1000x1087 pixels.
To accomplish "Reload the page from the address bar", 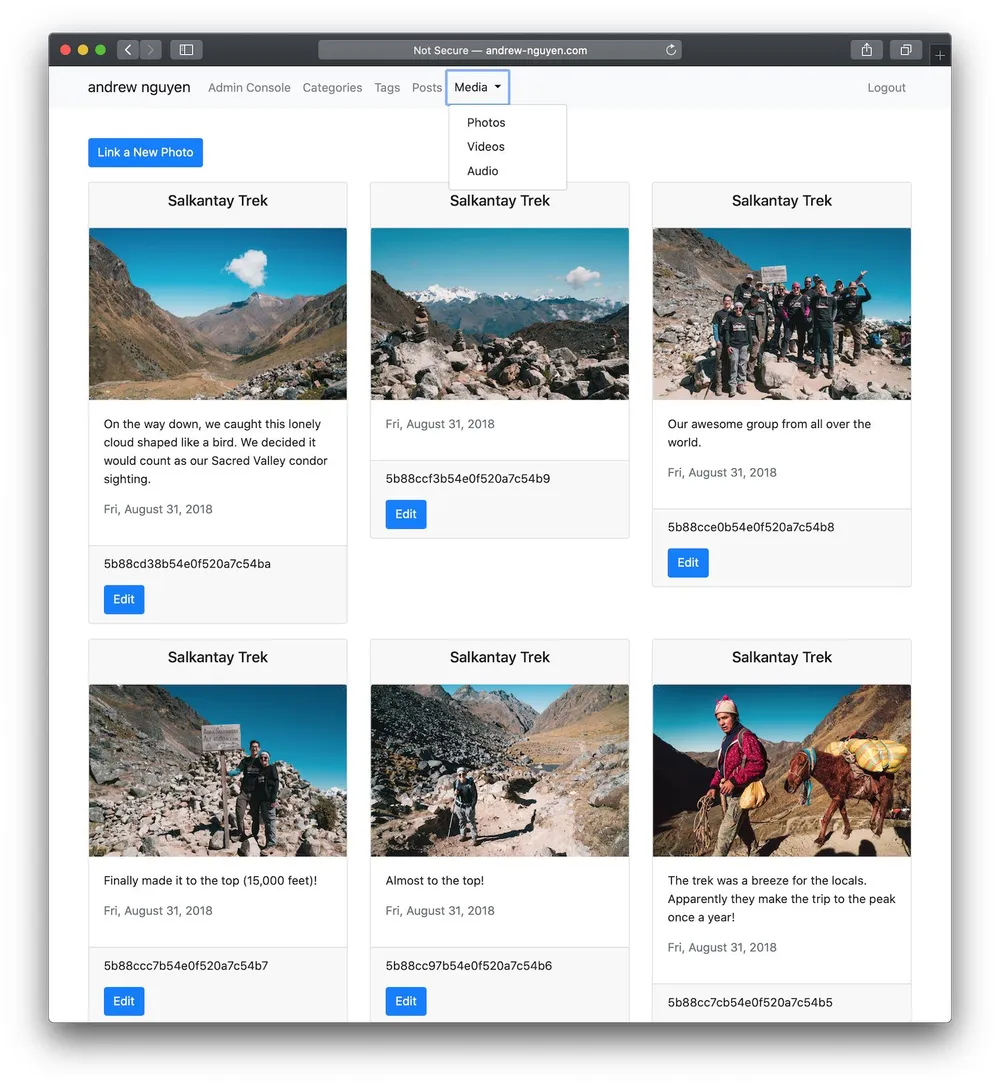I will coord(671,50).
